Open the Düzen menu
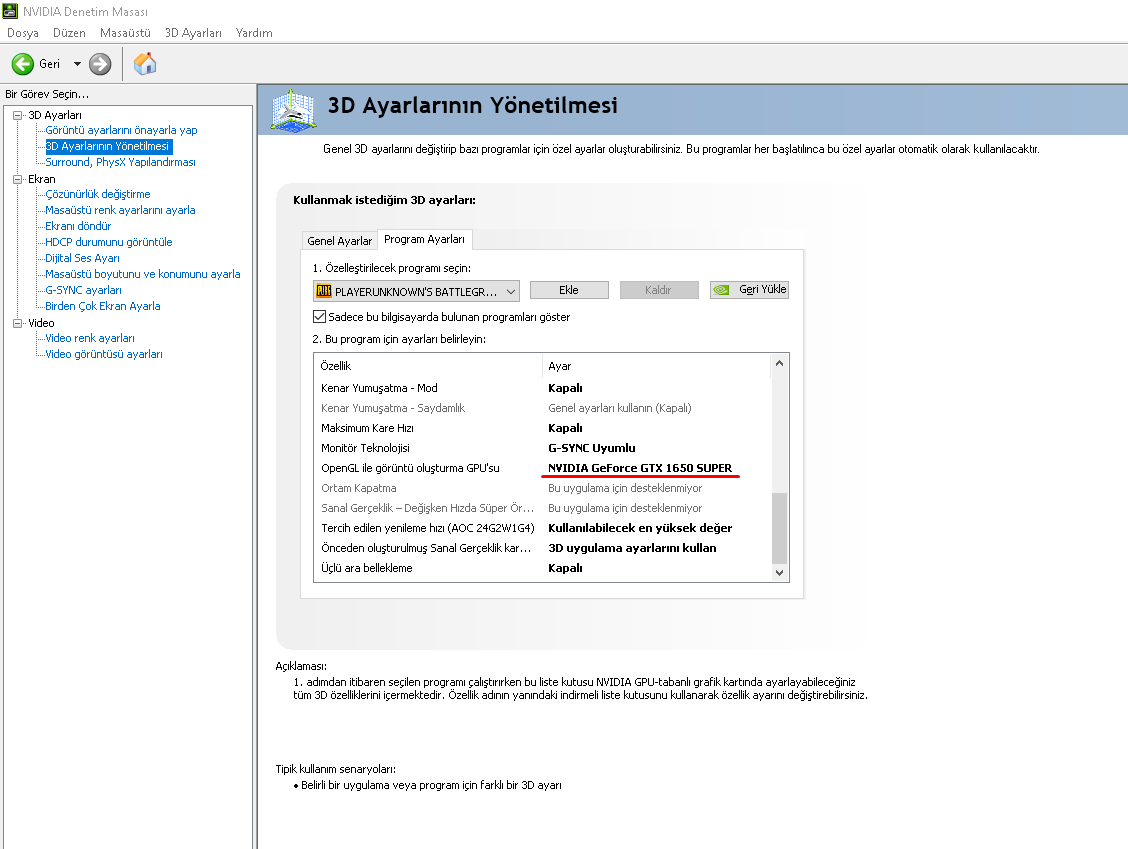1128x849 pixels. pyautogui.click(x=69, y=33)
